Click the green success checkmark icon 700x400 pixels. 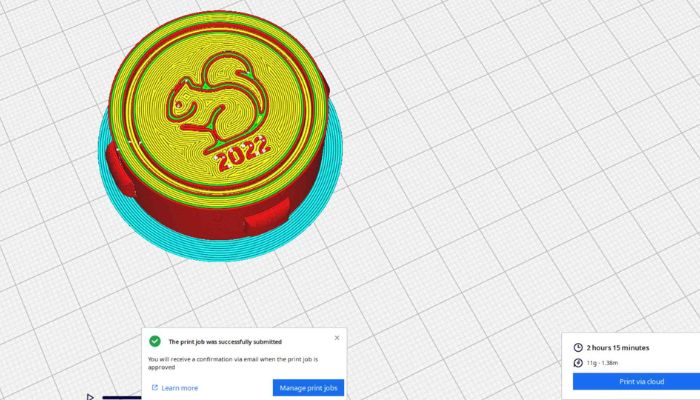pyautogui.click(x=154, y=342)
